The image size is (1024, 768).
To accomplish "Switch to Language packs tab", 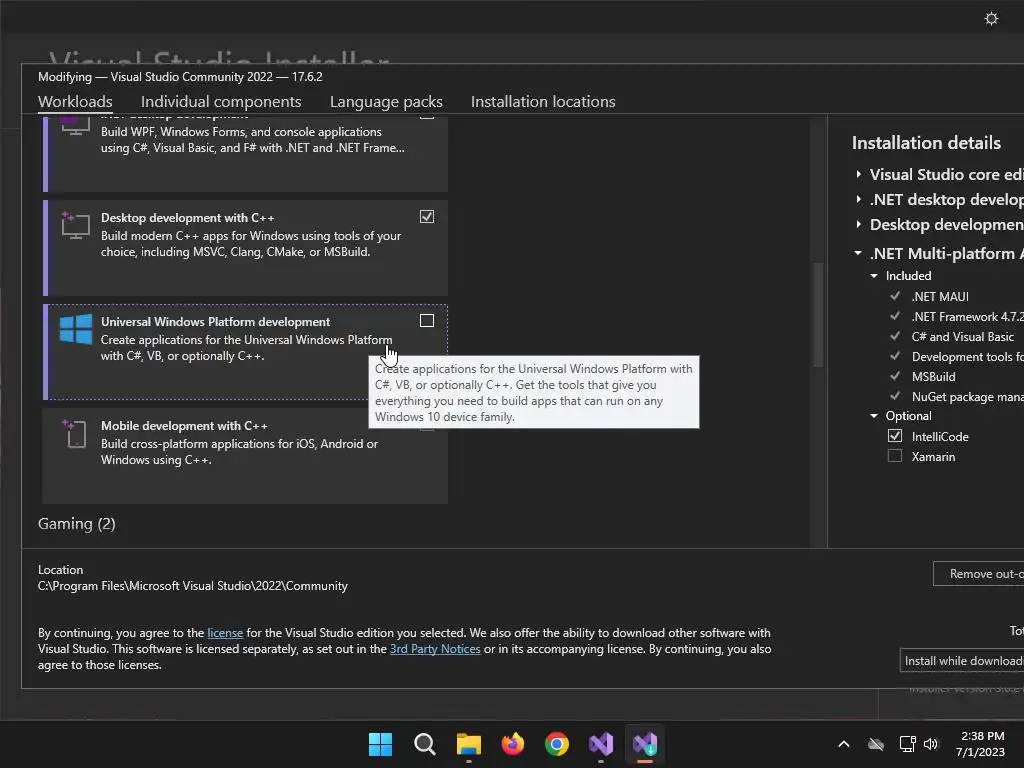I will pyautogui.click(x=386, y=102).
